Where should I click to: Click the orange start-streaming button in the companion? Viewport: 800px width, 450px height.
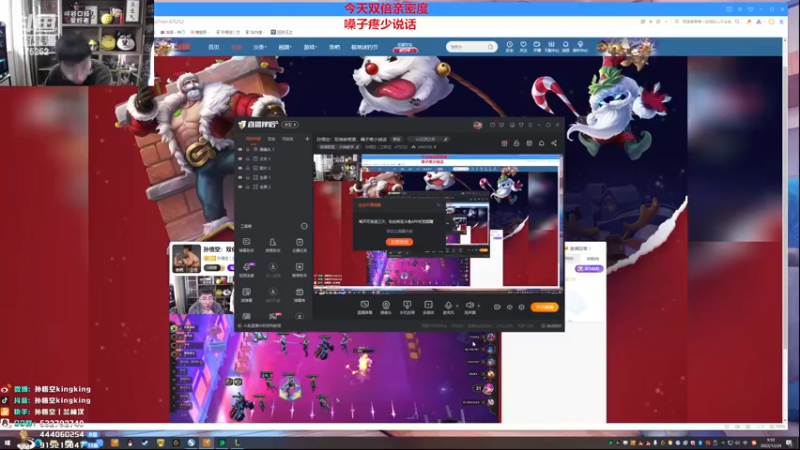[x=544, y=307]
